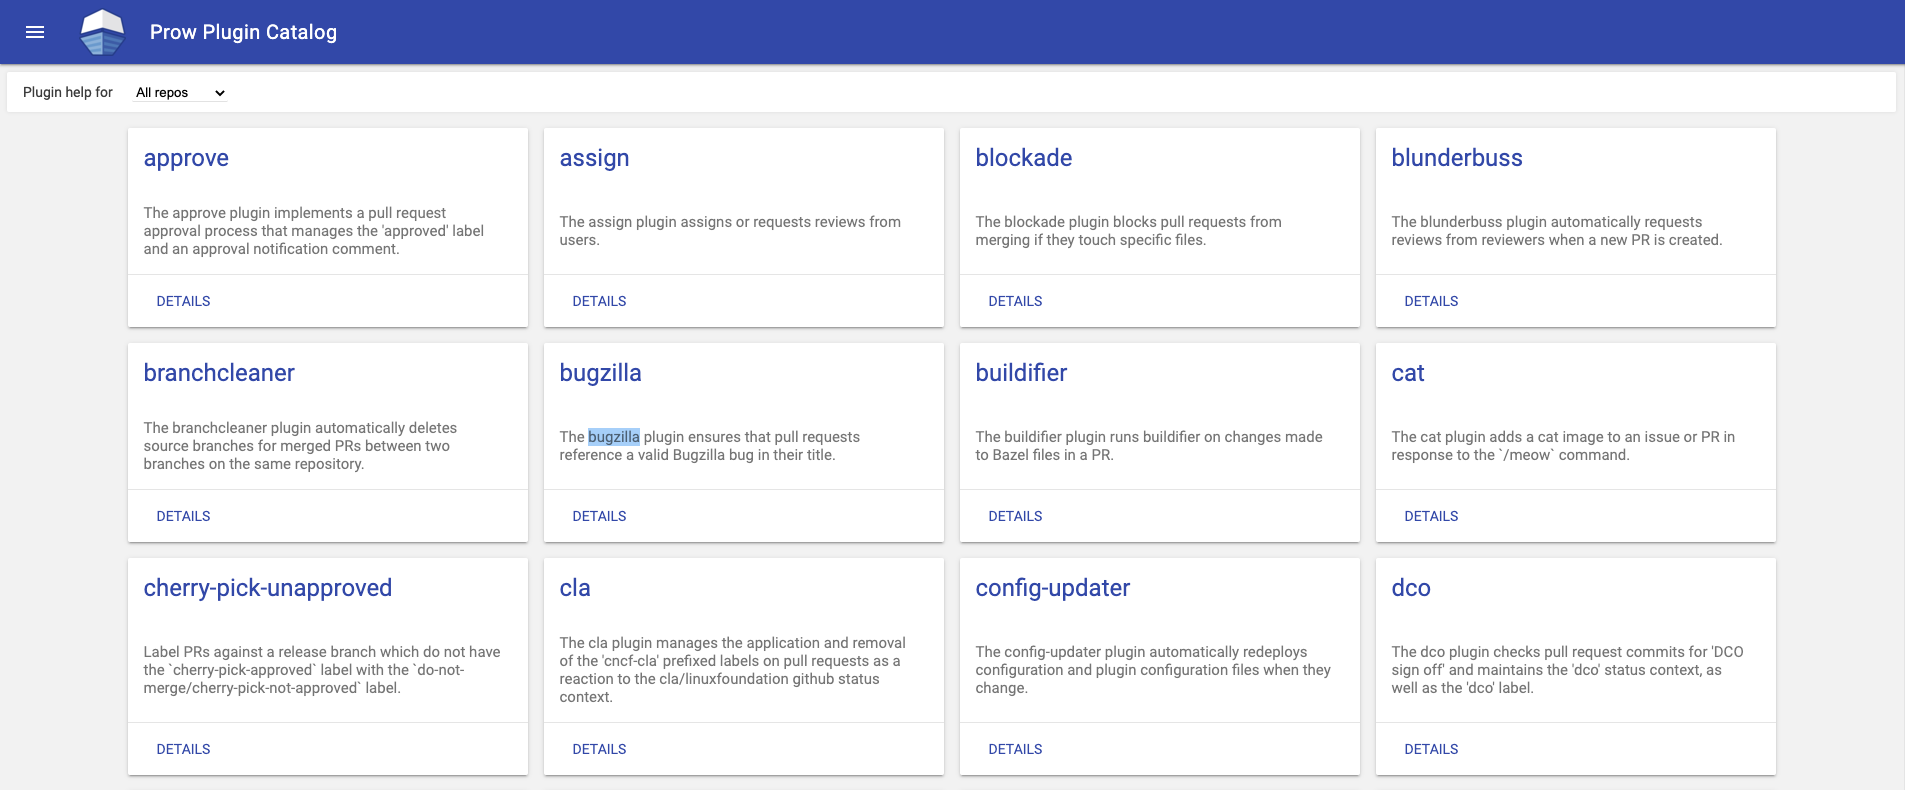The height and width of the screenshot is (790, 1905).
Task: Open DETAILS for the blunderbuss plugin
Action: coord(1430,301)
